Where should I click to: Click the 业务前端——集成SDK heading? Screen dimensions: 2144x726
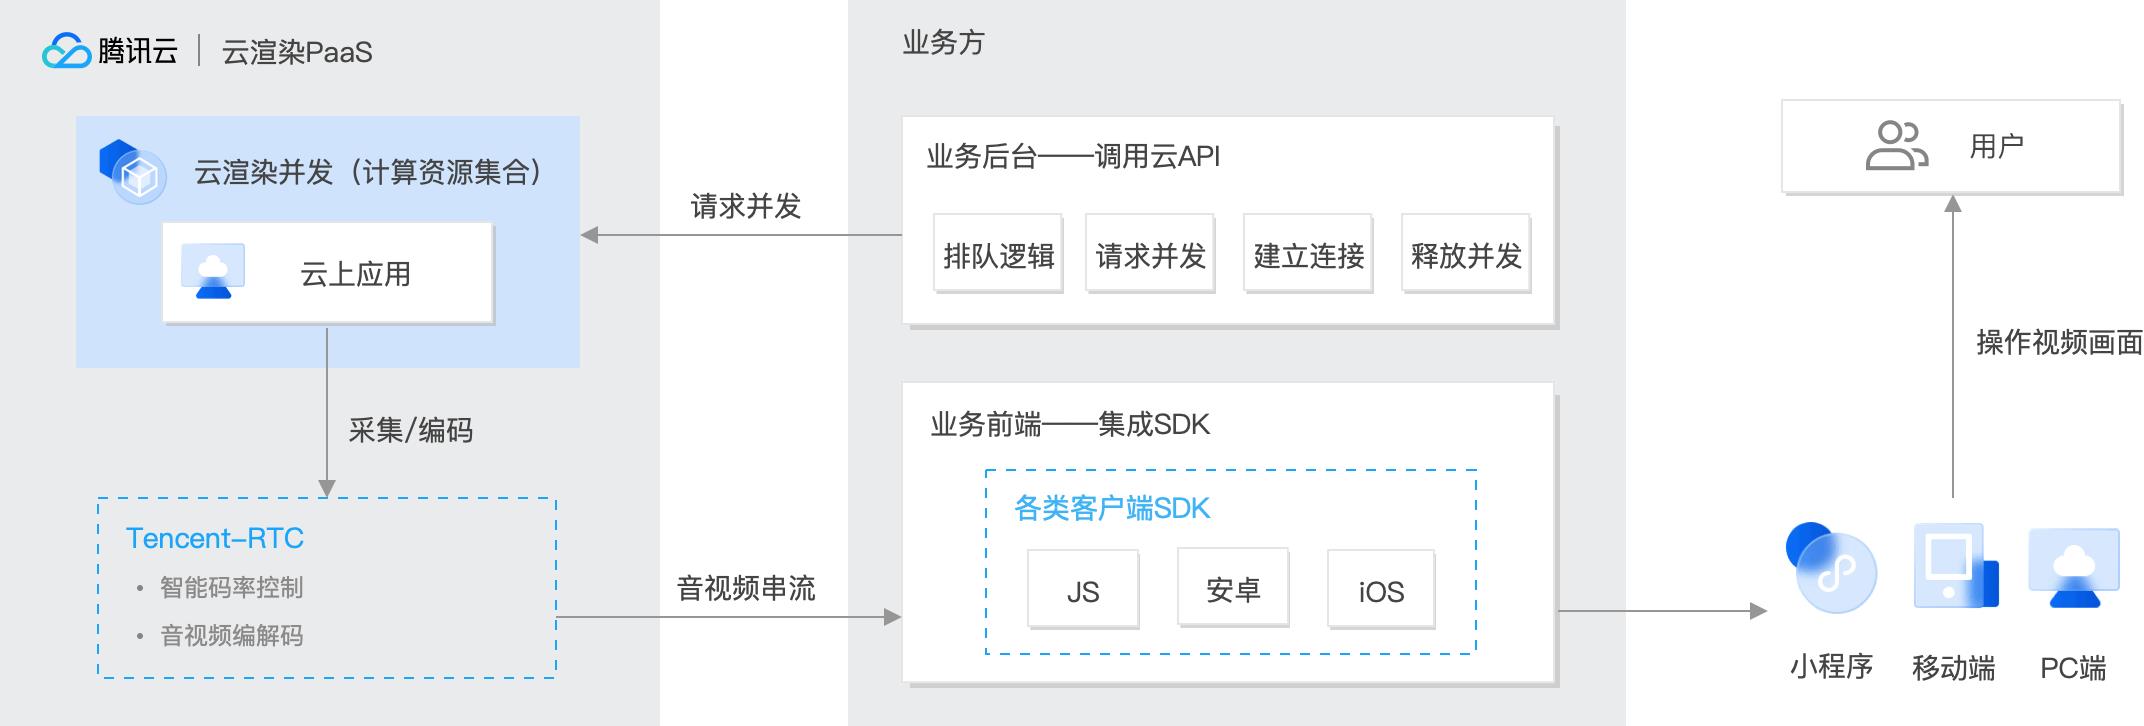point(1070,424)
